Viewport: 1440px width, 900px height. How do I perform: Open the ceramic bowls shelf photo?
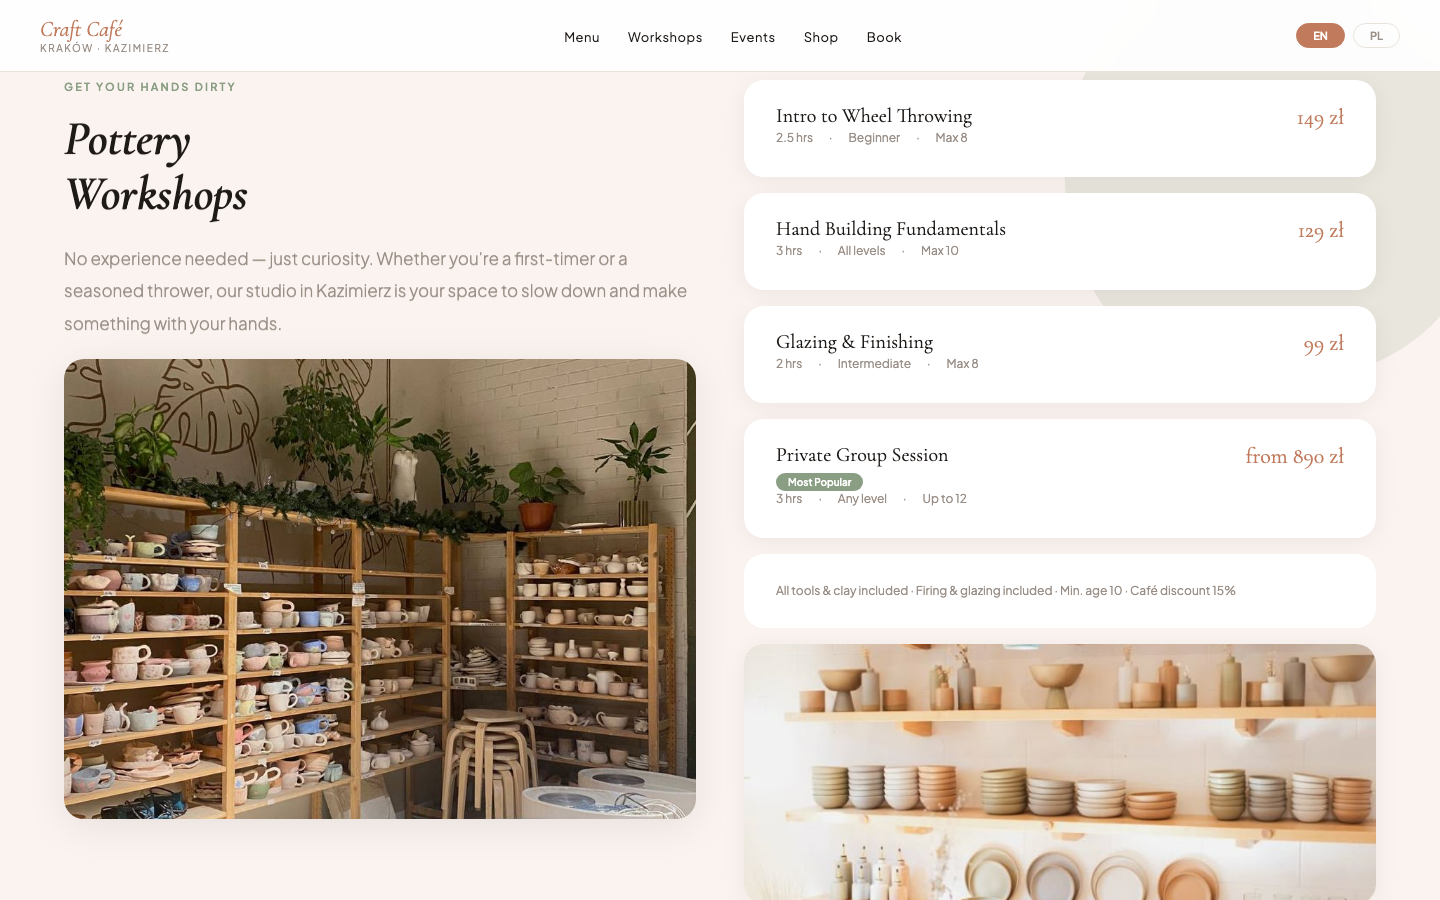(1060, 772)
